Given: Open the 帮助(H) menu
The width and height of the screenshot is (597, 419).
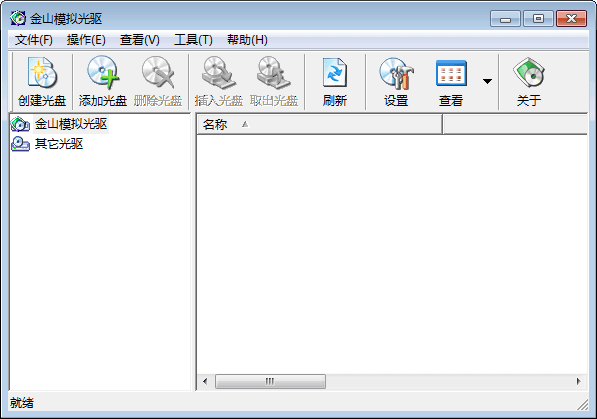Looking at the screenshot, I should click(x=247, y=40).
